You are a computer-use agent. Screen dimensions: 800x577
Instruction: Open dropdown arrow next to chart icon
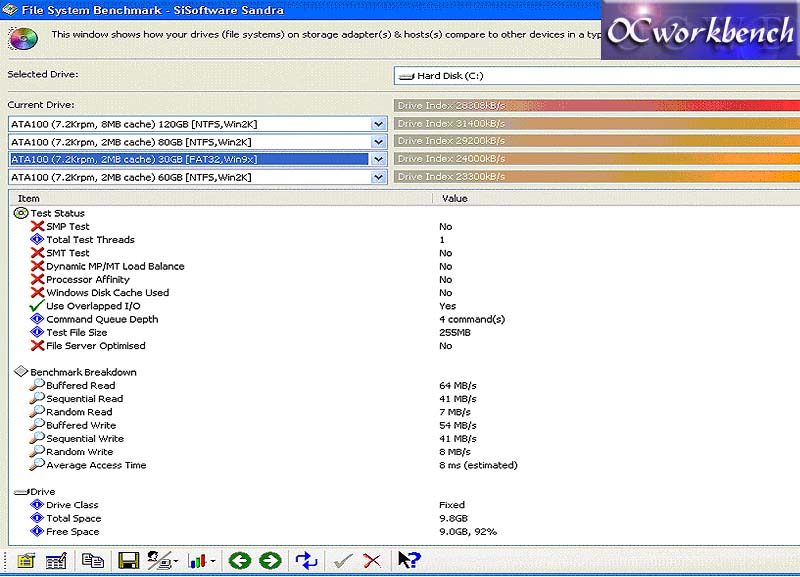pyautogui.click(x=213, y=561)
